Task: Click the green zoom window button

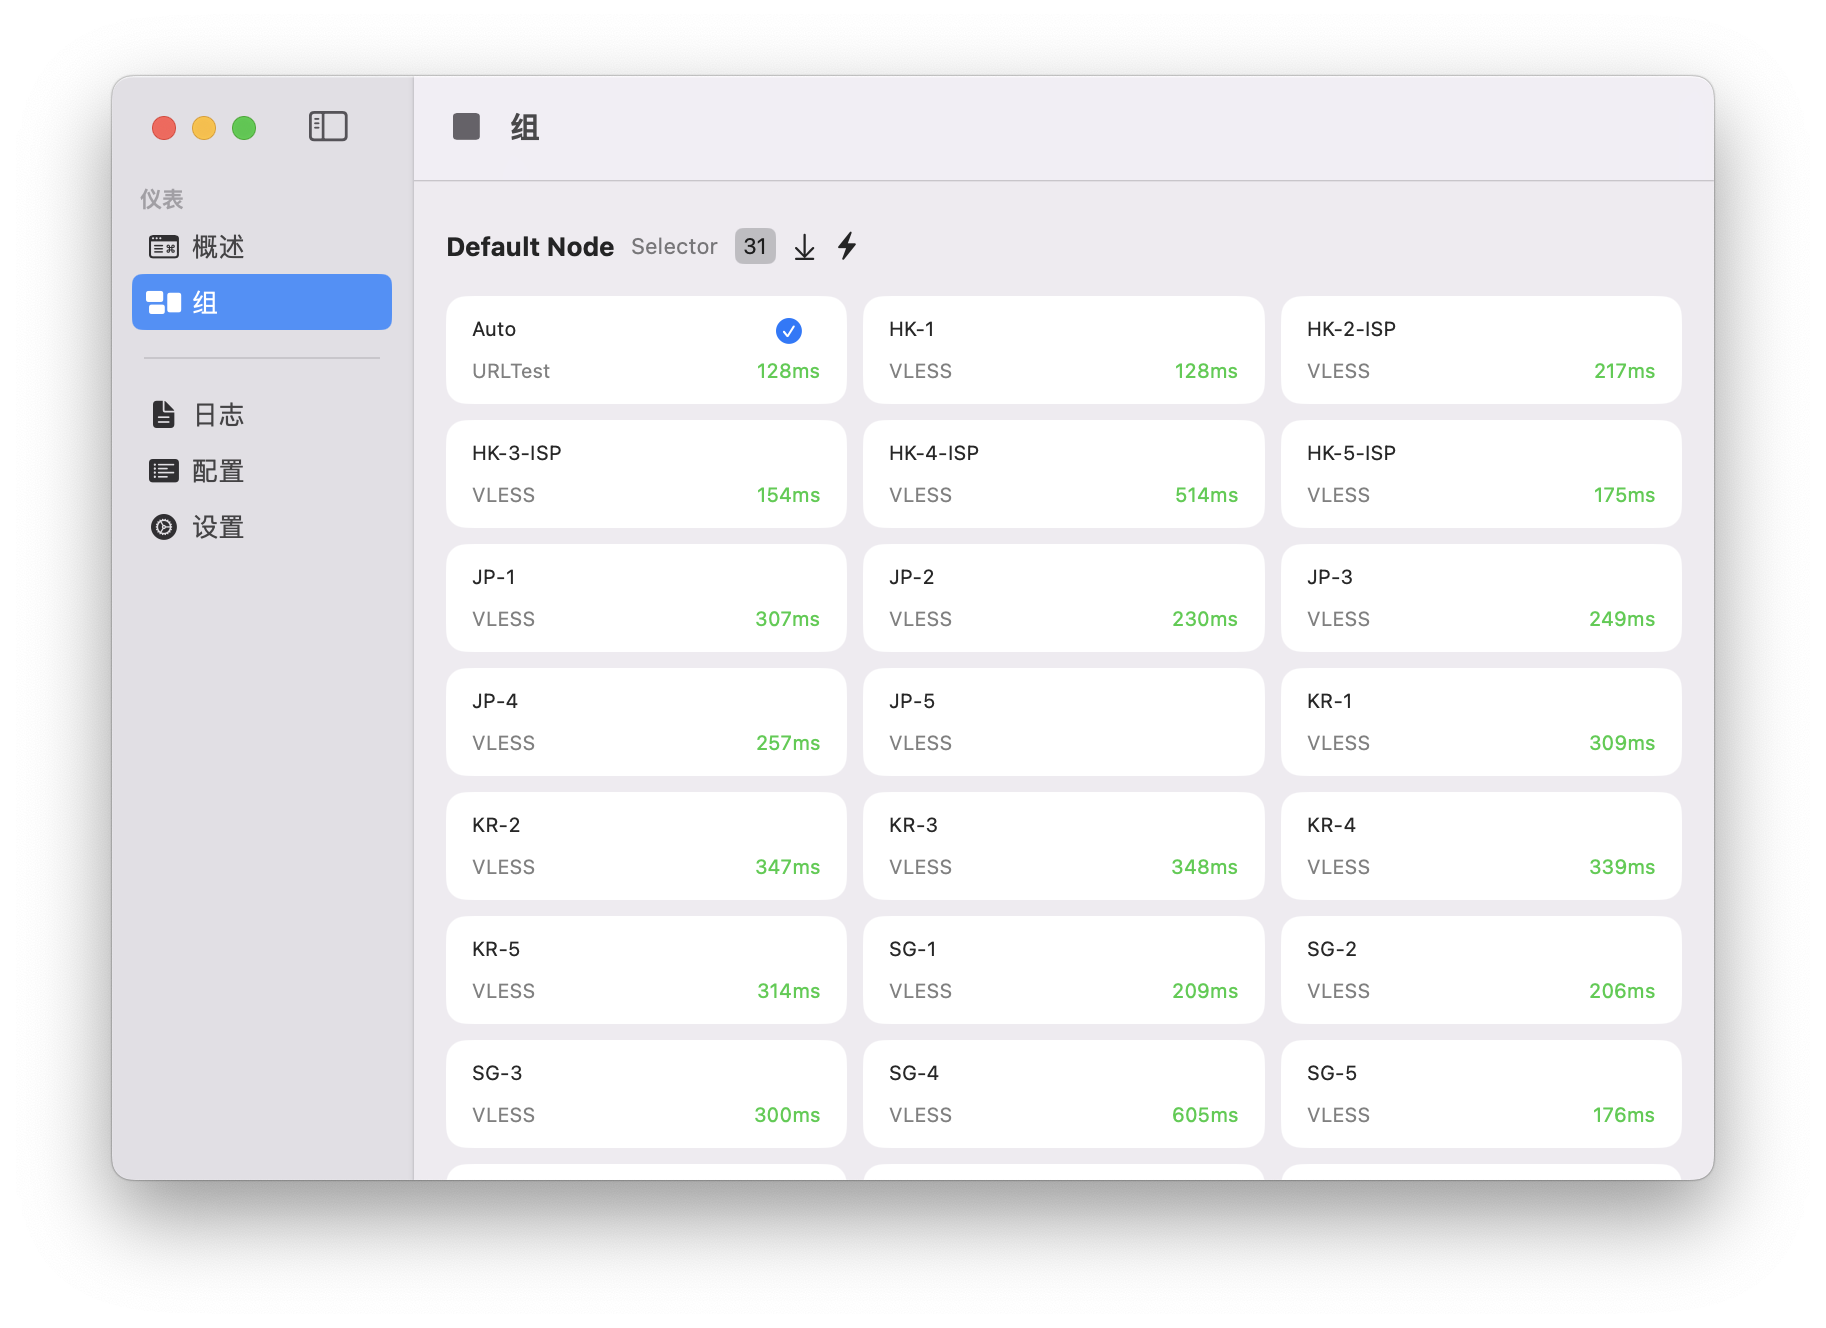Action: pos(244,128)
